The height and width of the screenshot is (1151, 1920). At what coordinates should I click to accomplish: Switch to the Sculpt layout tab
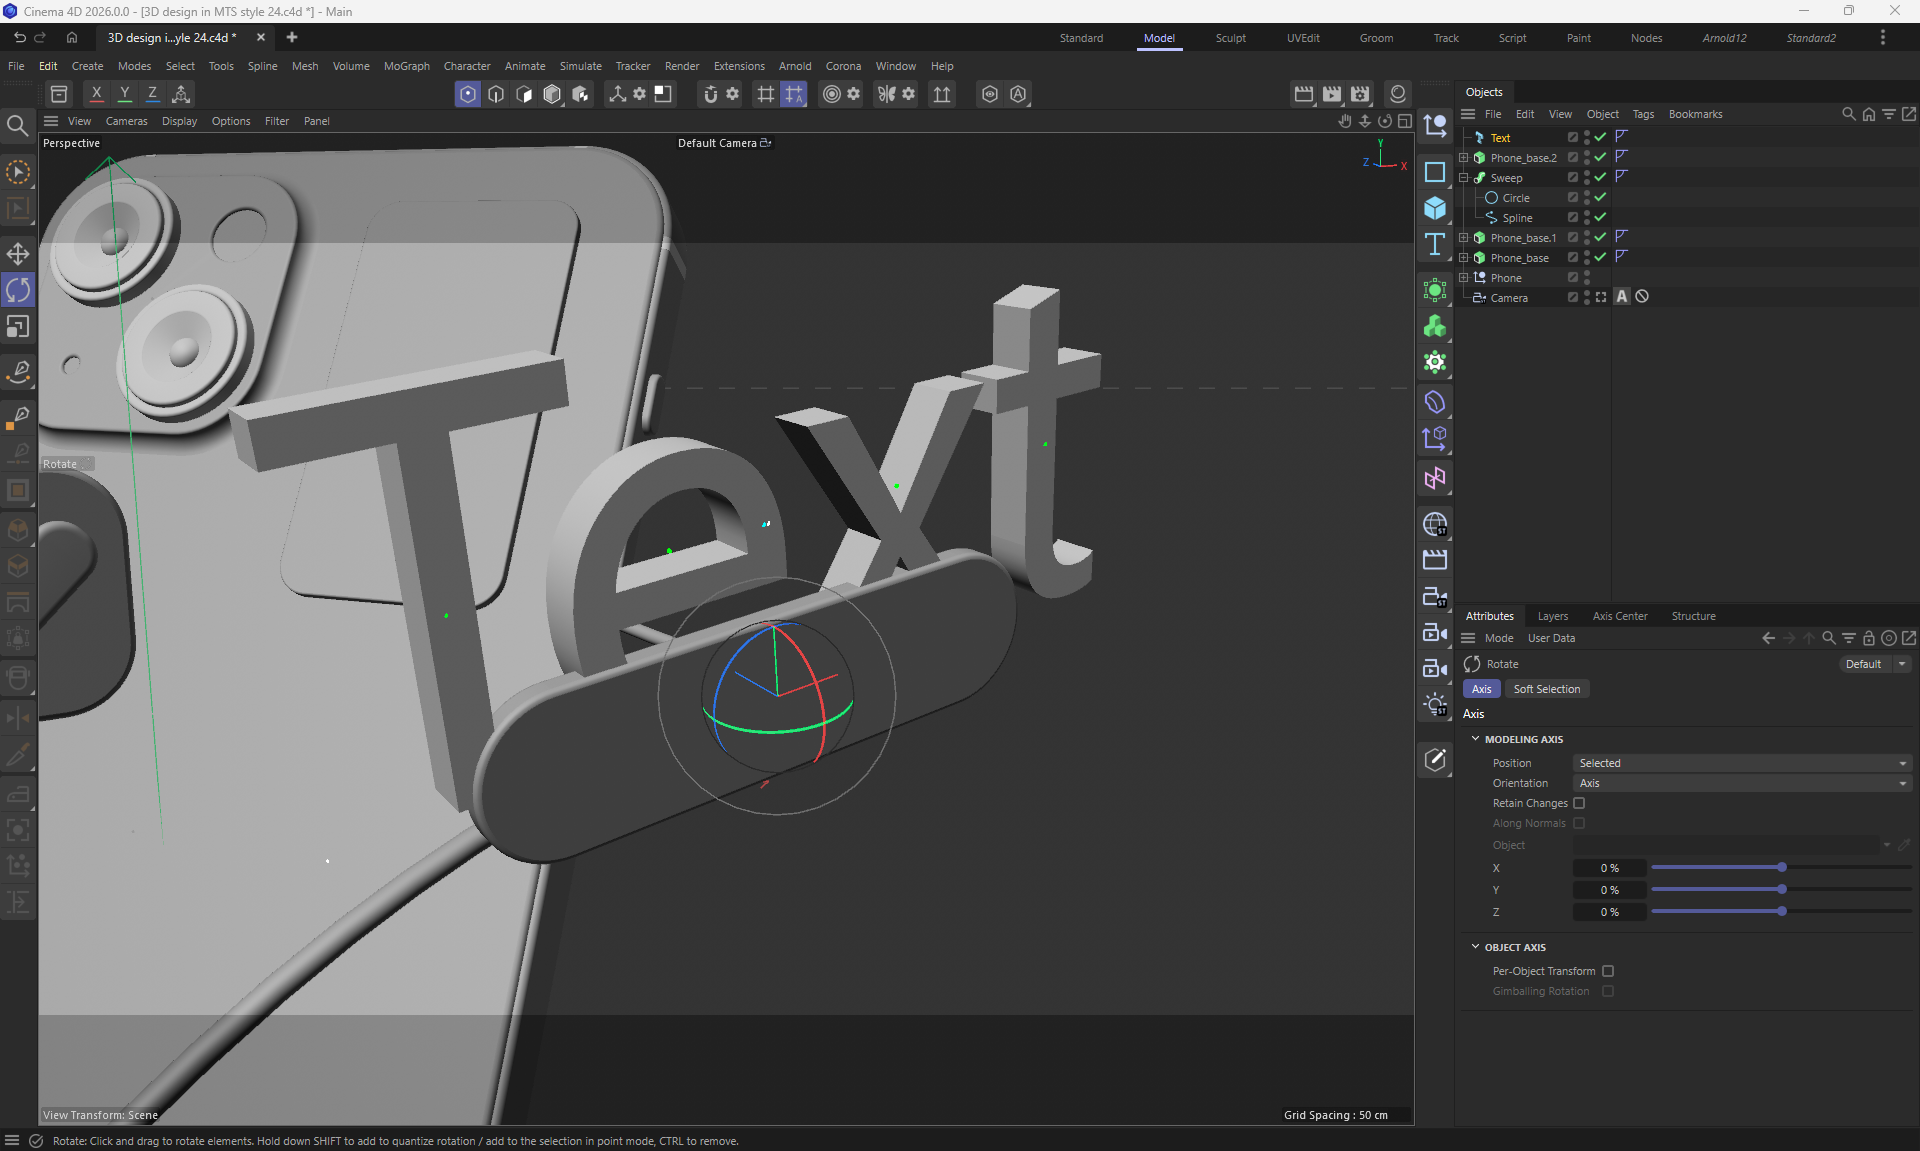coord(1230,38)
